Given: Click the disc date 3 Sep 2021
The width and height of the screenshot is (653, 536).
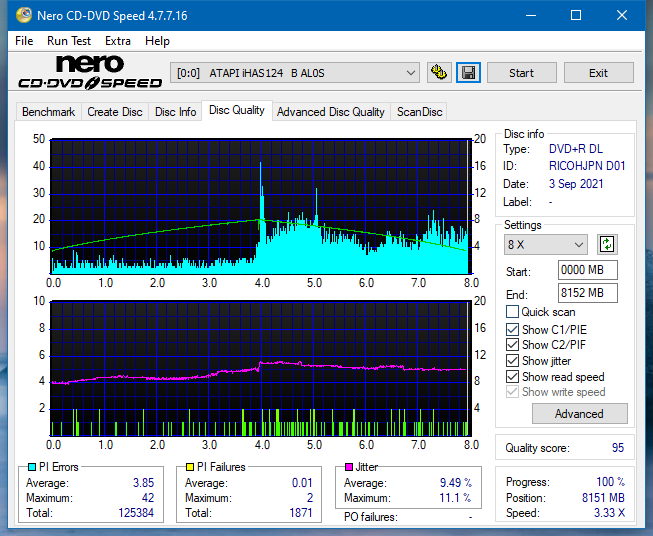Looking at the screenshot, I should tap(576, 184).
